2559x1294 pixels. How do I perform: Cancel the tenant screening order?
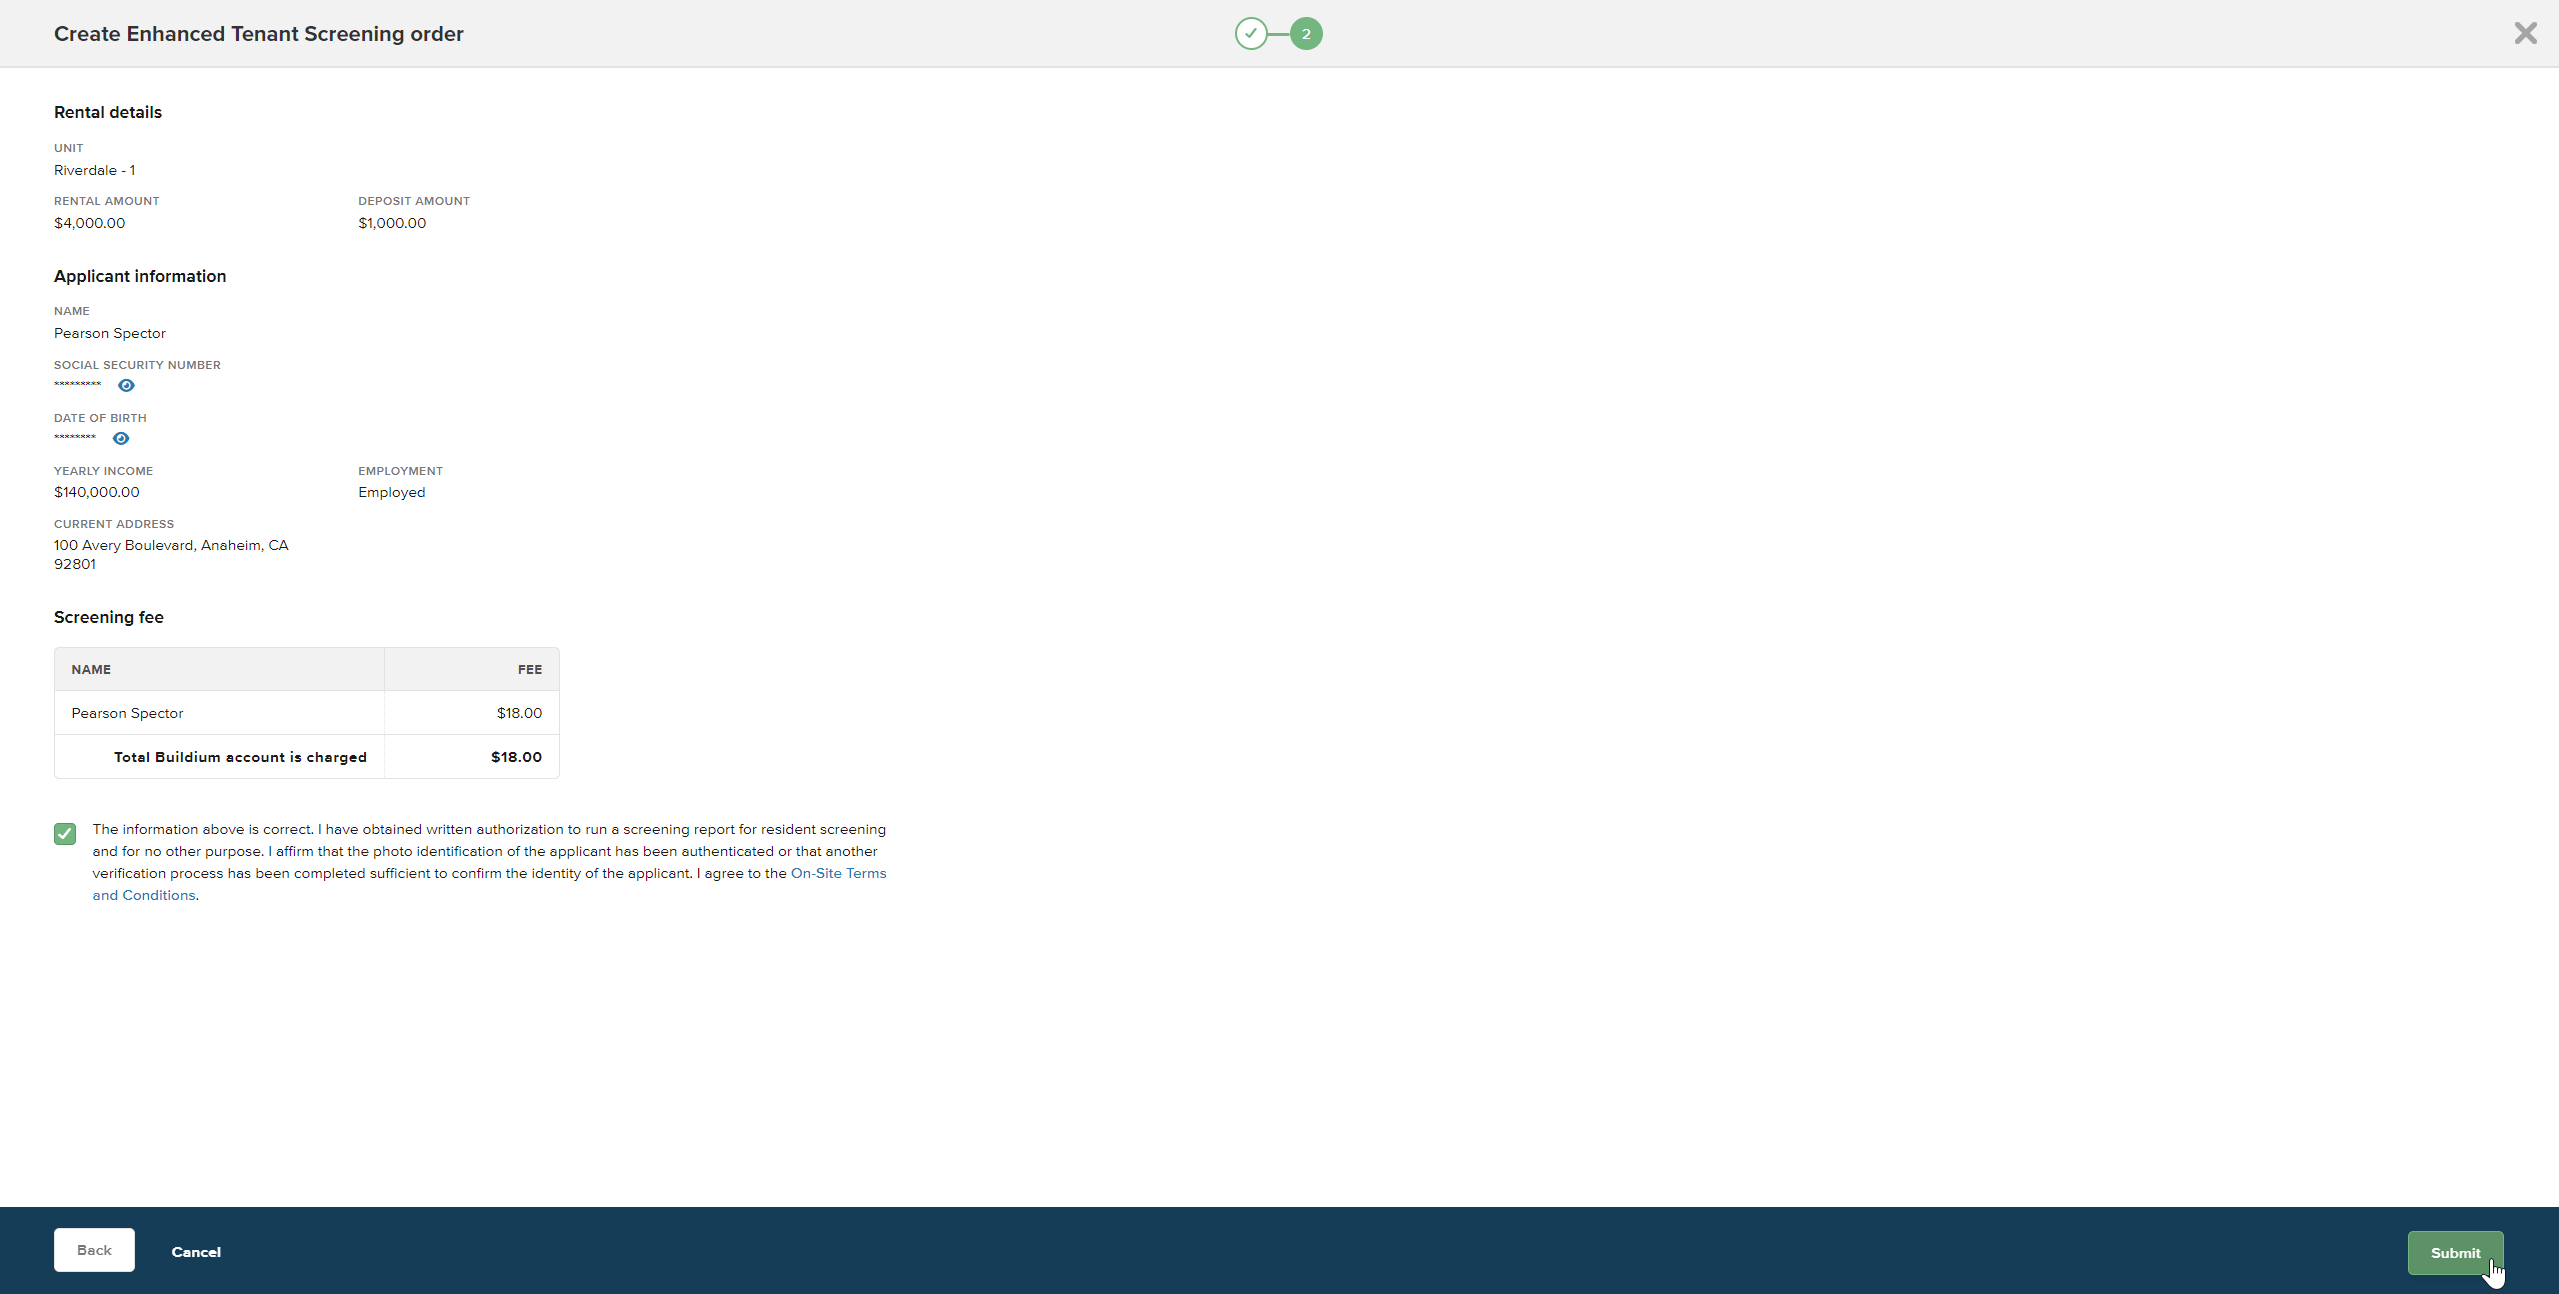pos(196,1252)
